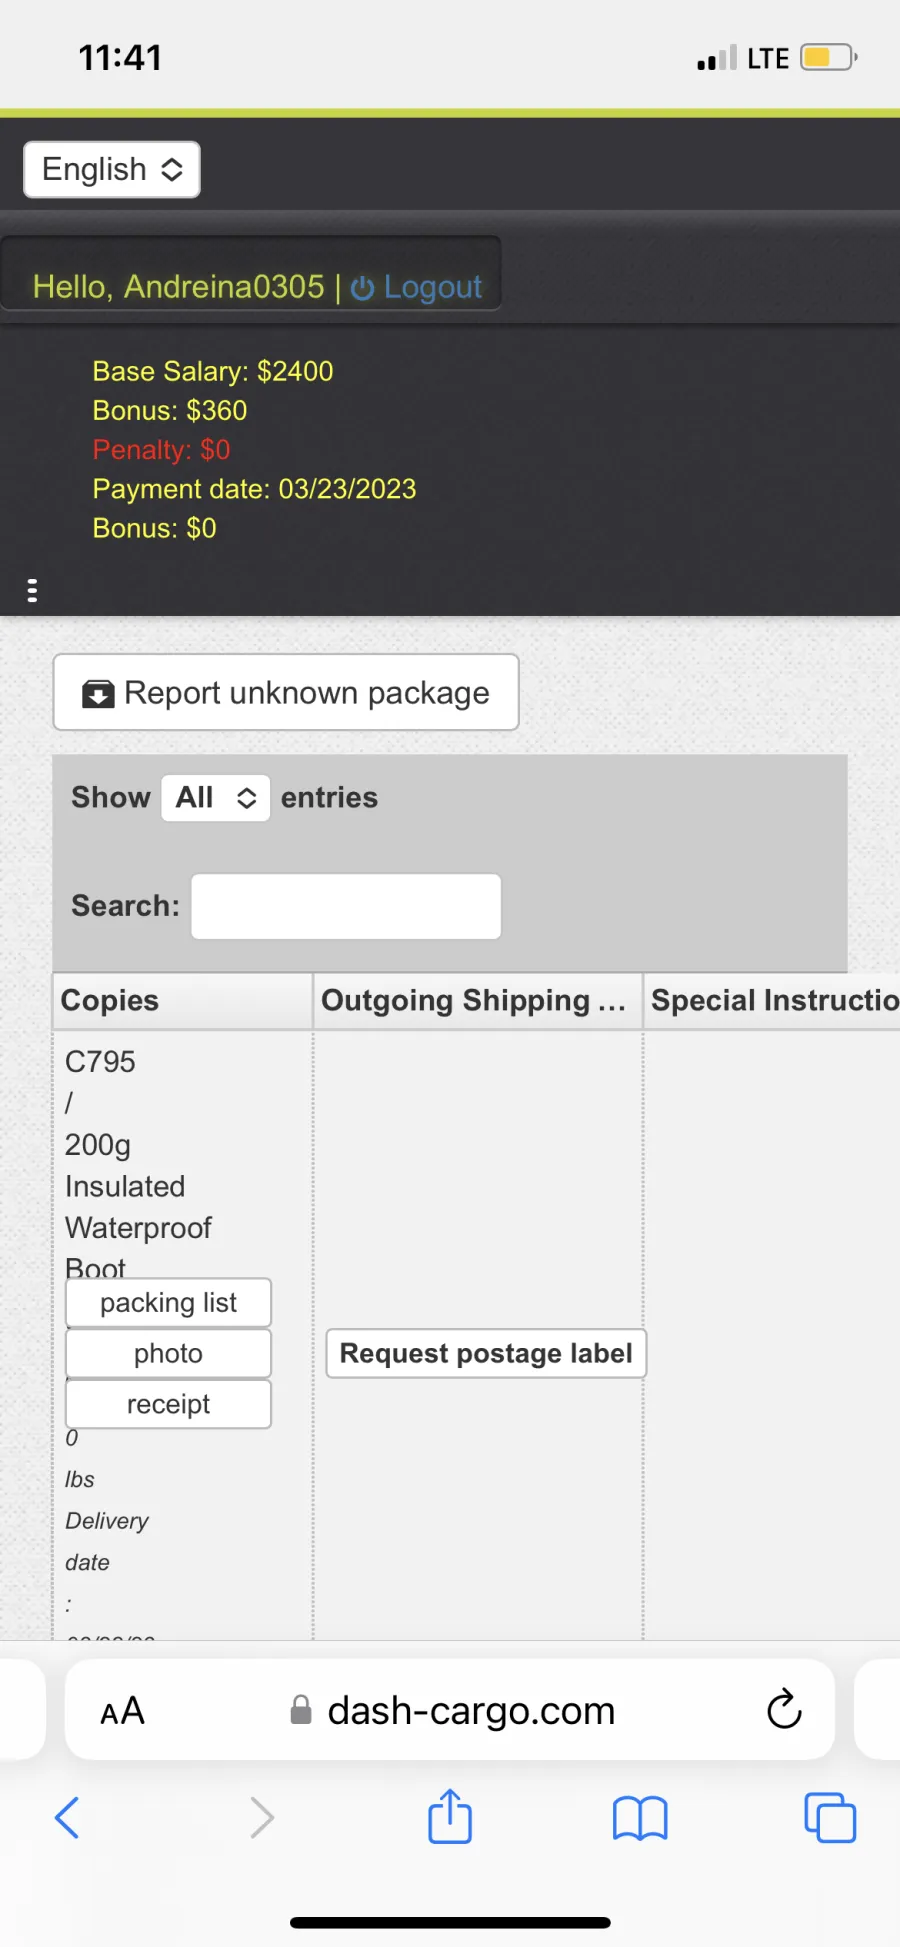
Task: Expand the Show All entries dropdown
Action: click(216, 798)
